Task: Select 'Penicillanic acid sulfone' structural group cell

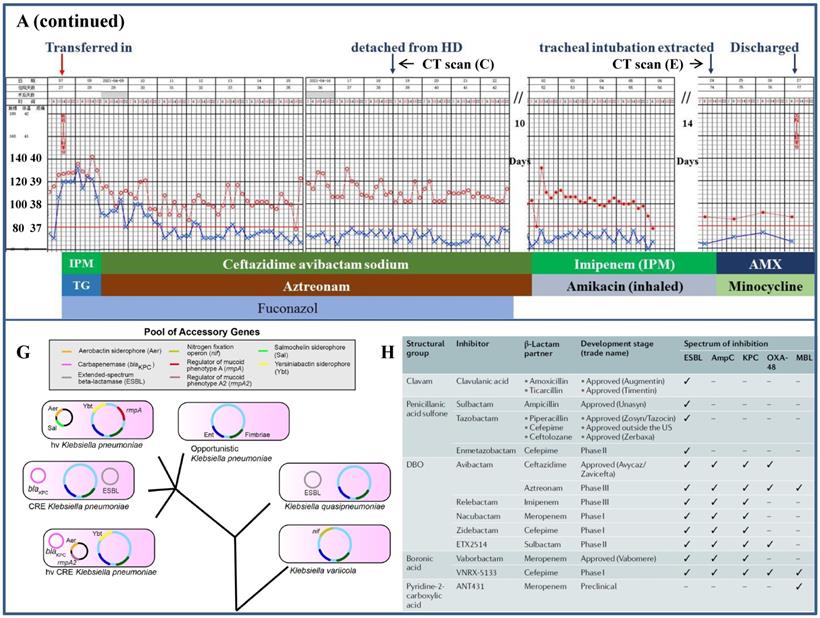Action: 427,409
